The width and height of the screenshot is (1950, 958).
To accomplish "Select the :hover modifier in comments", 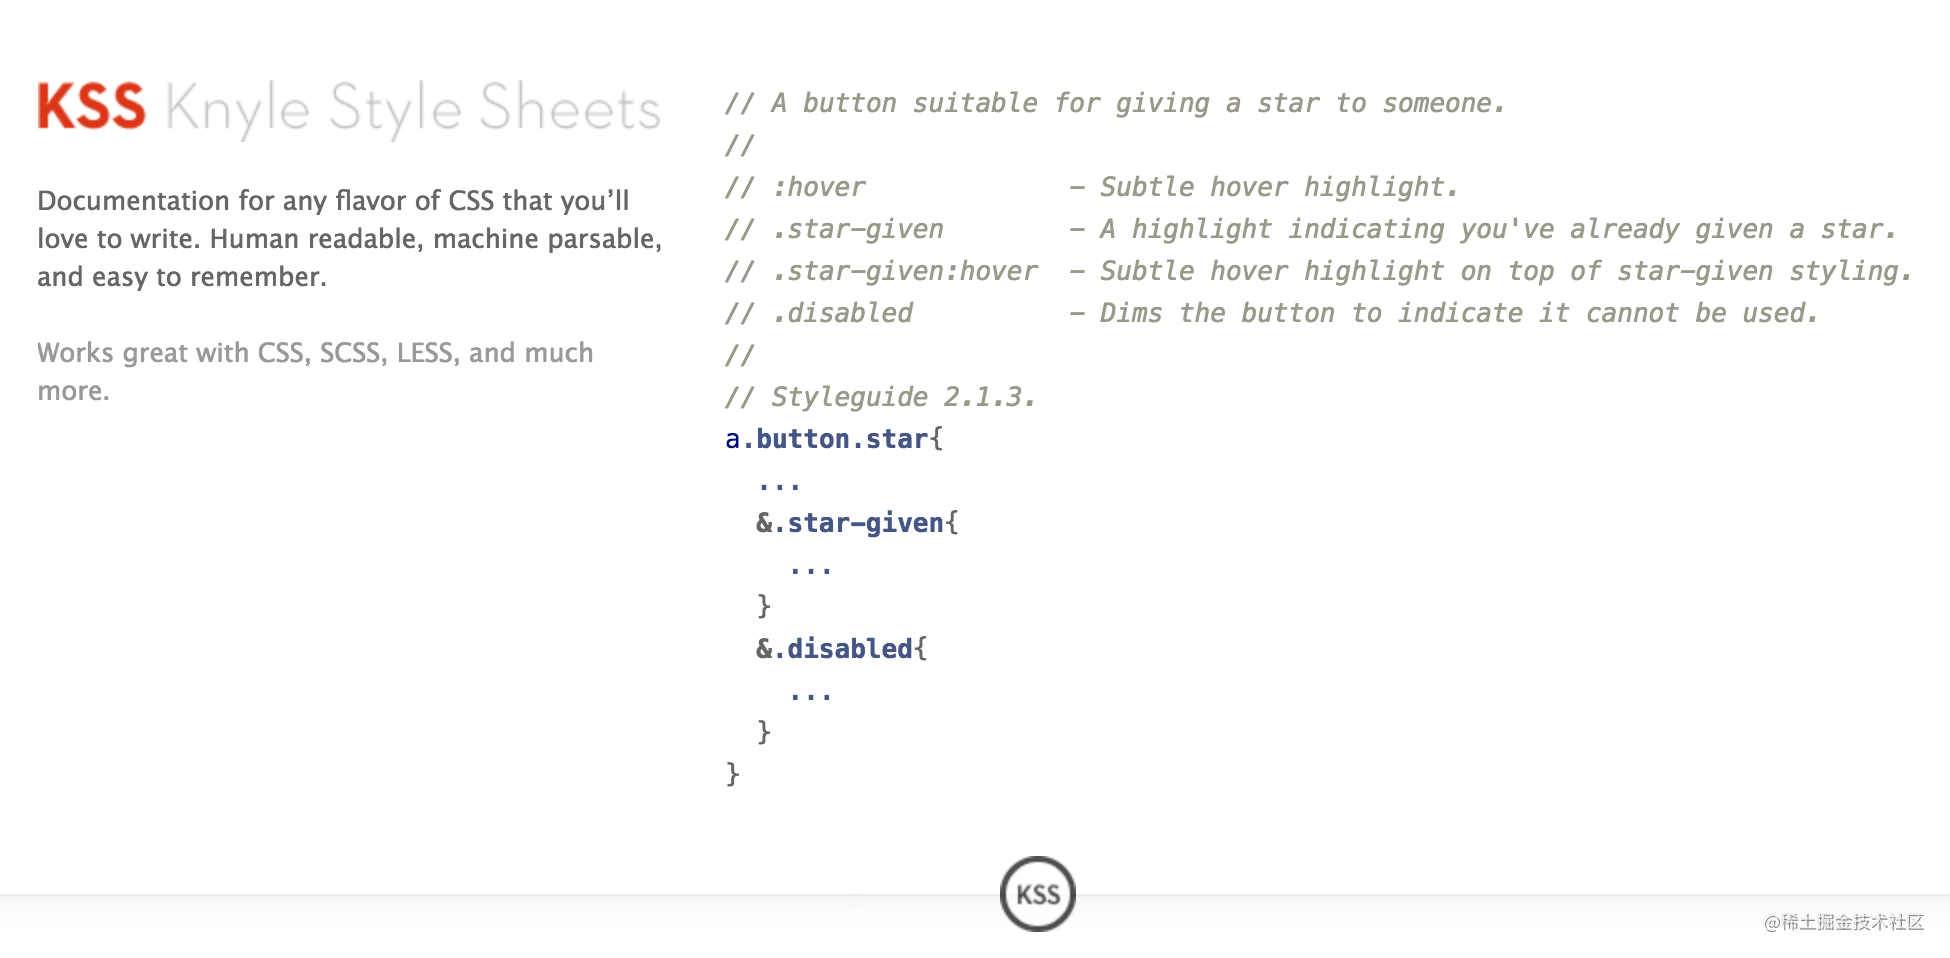I will coord(819,187).
